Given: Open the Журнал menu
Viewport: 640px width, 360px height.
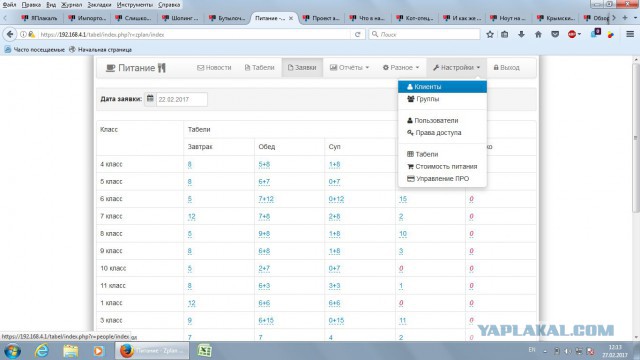Looking at the screenshot, I should pyautogui.click(x=71, y=5).
